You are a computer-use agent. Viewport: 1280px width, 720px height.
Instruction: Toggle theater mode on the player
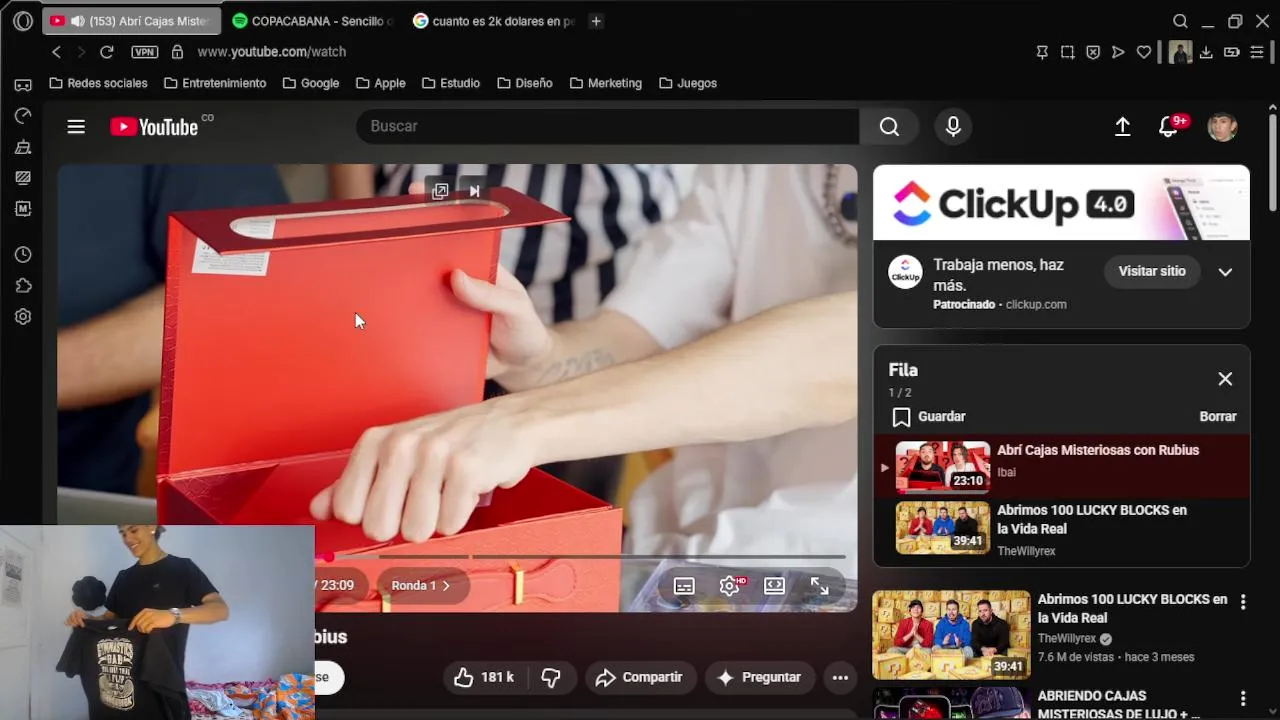pyautogui.click(x=774, y=586)
